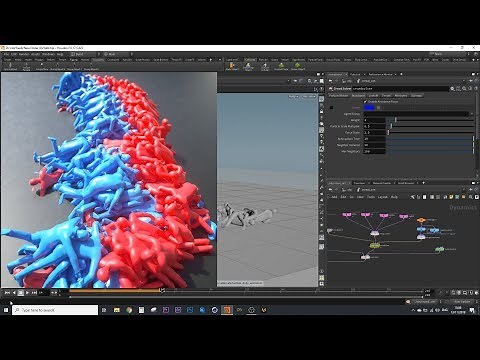The image size is (480, 360).
Task: Click the first green shelf tool icon
Action: click(281, 66)
